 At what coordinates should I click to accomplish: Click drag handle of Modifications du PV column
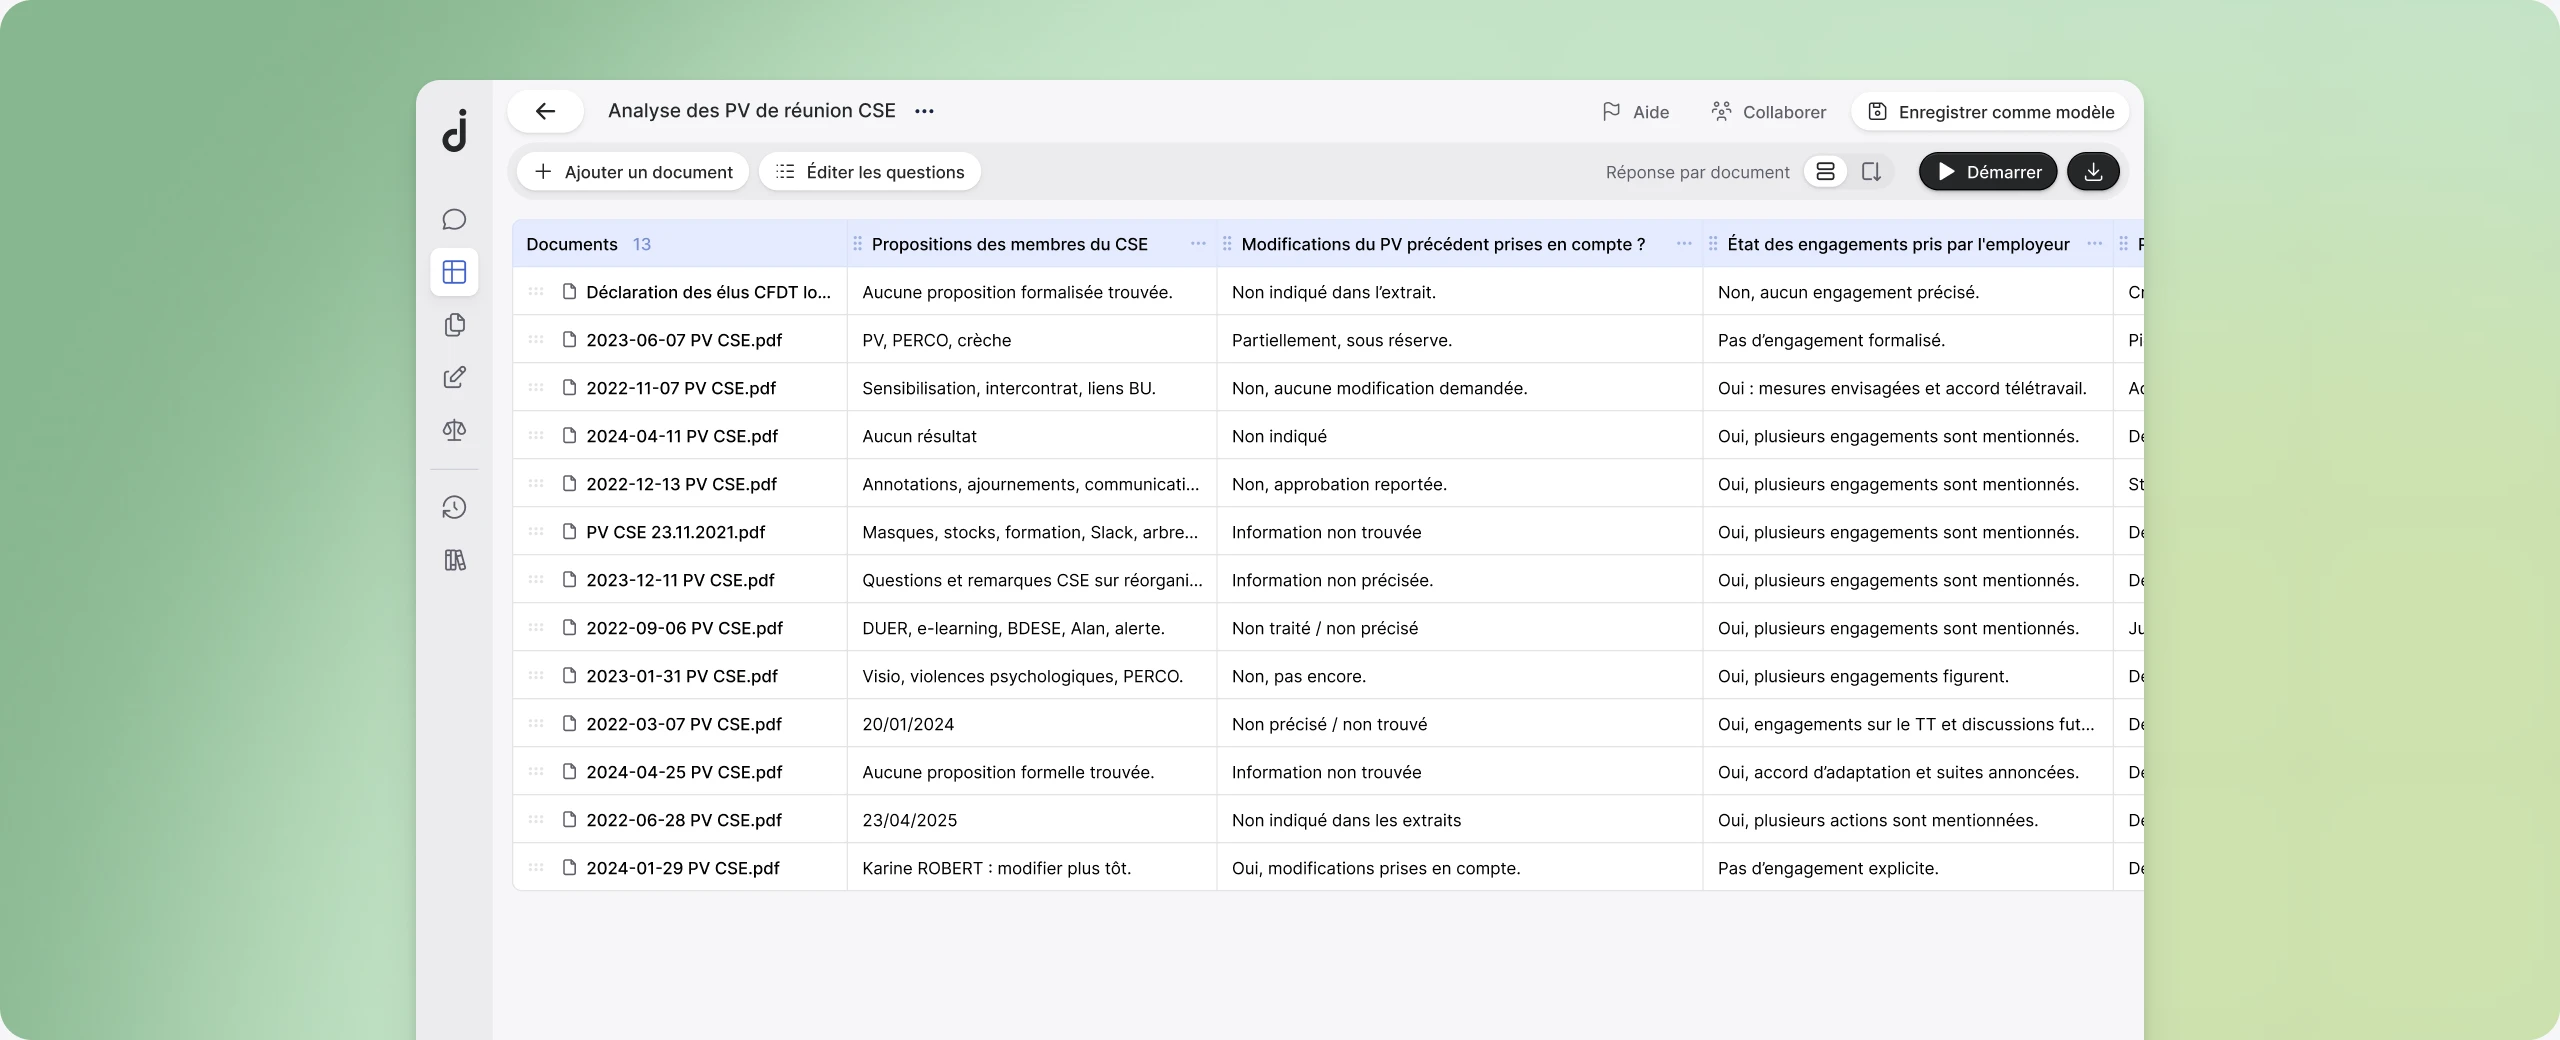click(x=1227, y=244)
